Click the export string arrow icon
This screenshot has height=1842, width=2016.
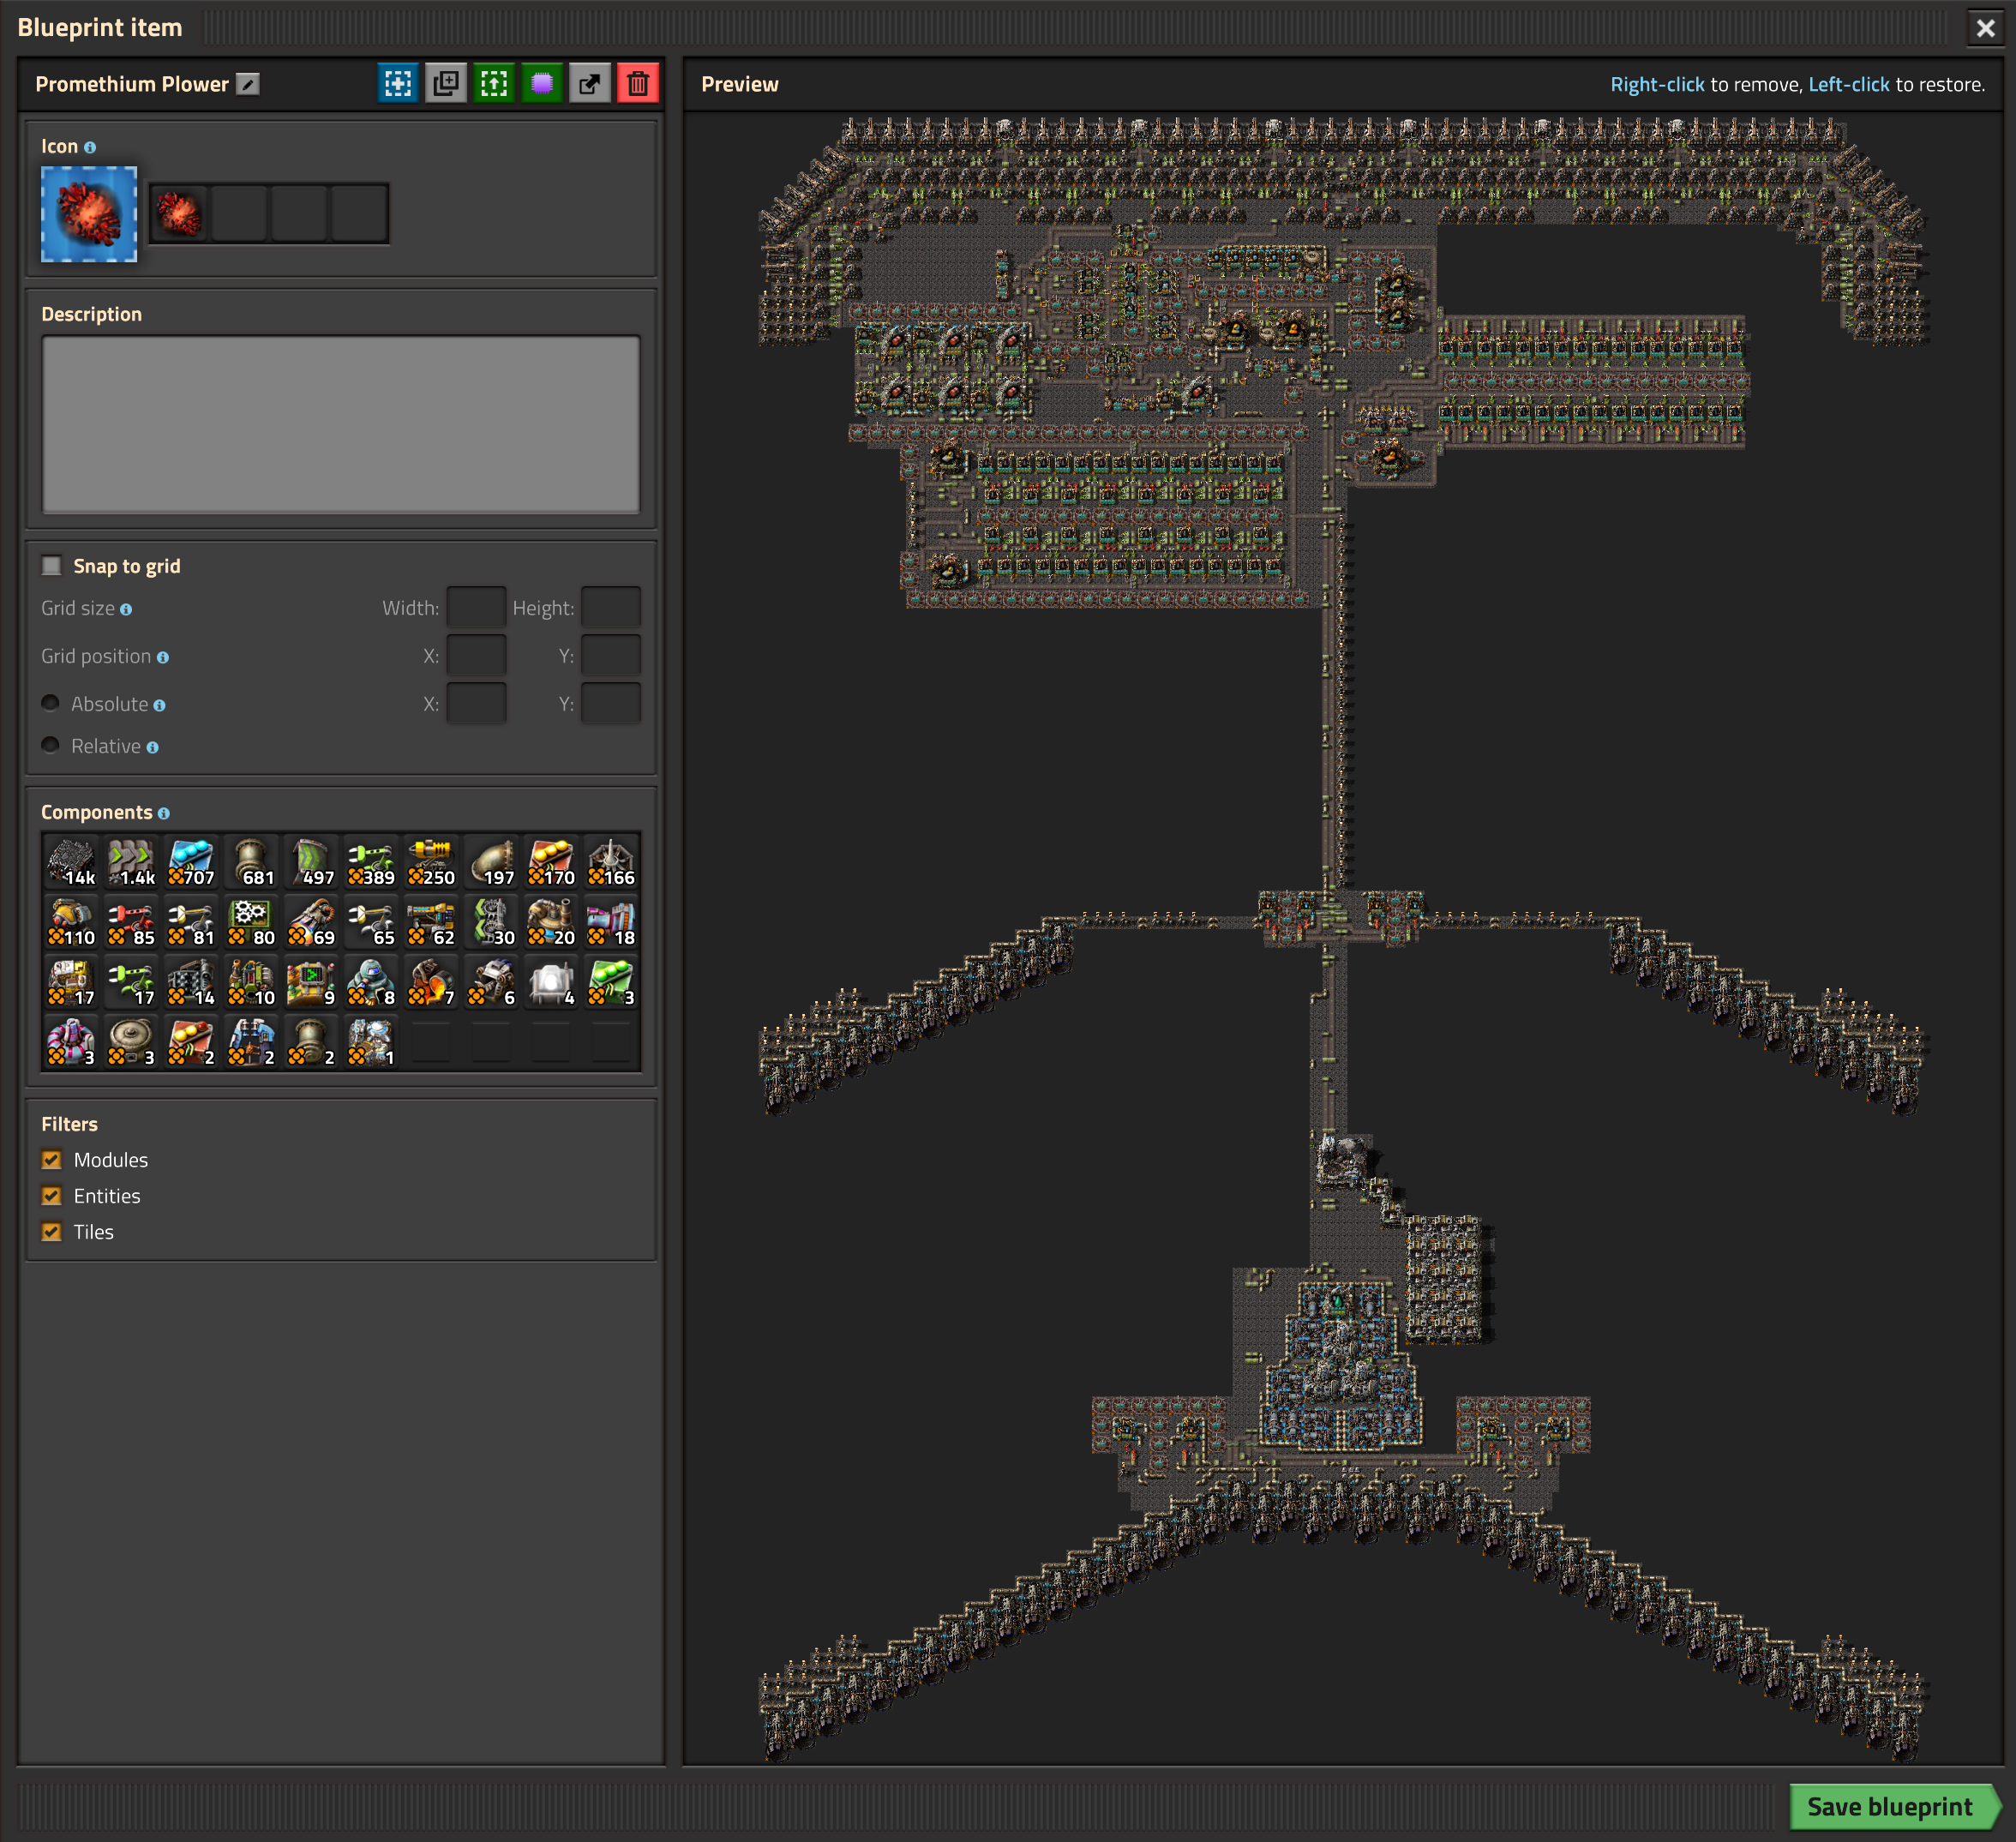pyautogui.click(x=590, y=84)
